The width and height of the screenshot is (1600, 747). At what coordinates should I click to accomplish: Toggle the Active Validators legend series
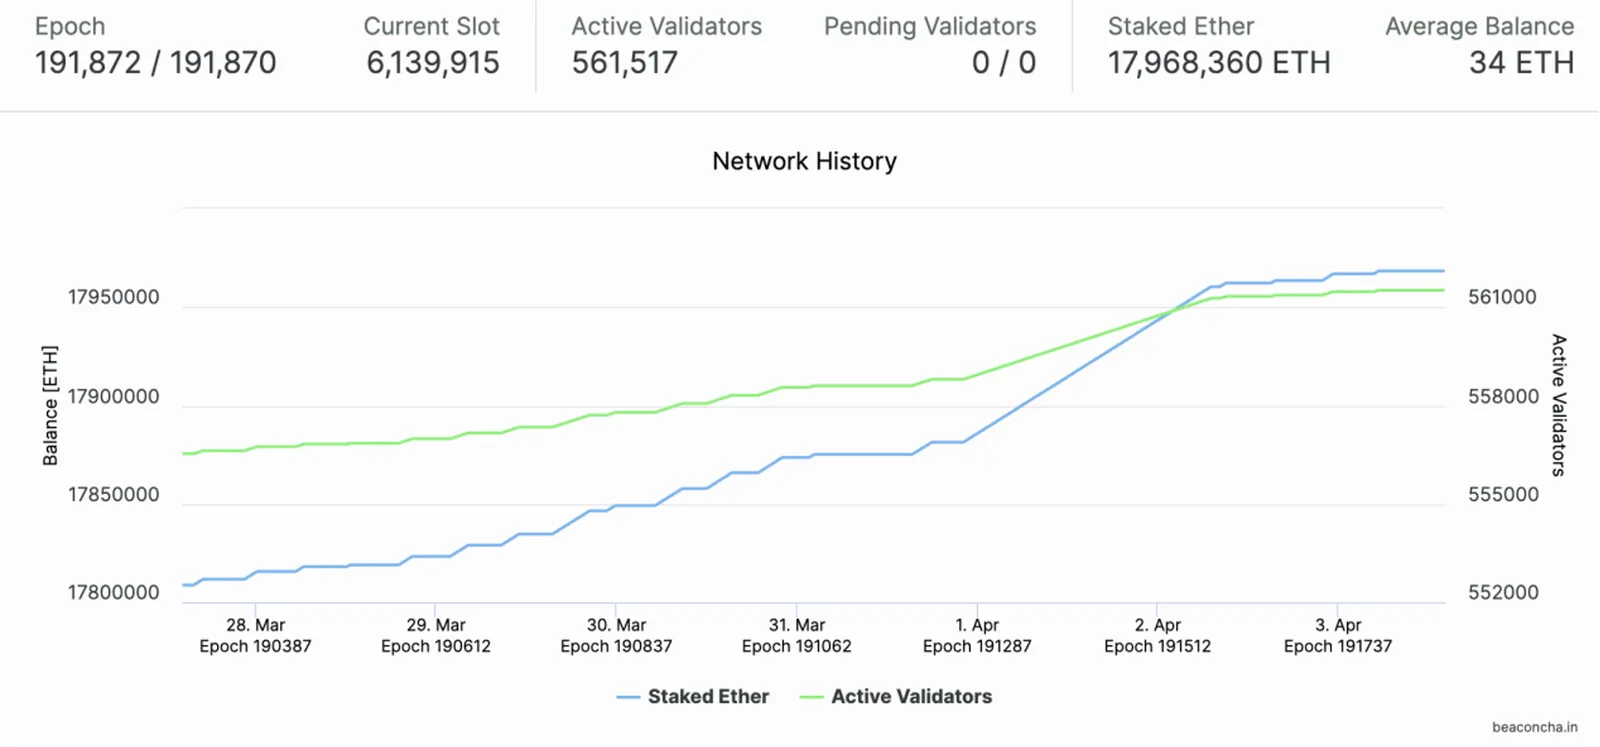coord(896,697)
